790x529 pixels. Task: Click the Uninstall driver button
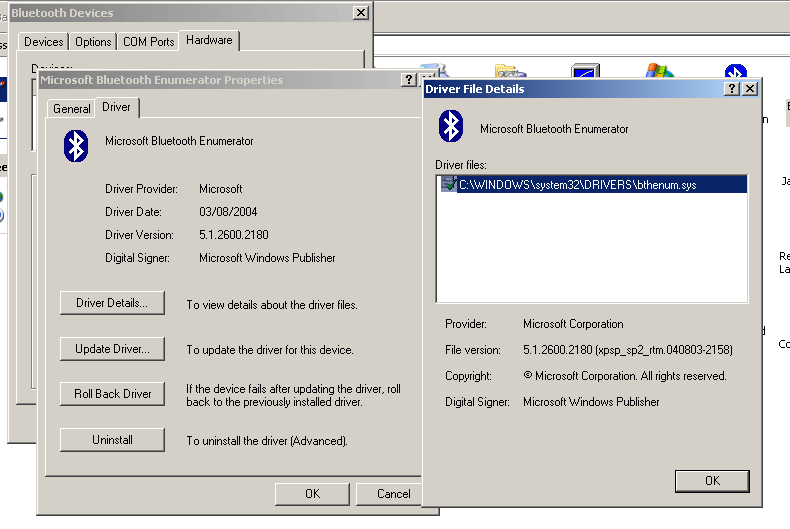coord(112,439)
